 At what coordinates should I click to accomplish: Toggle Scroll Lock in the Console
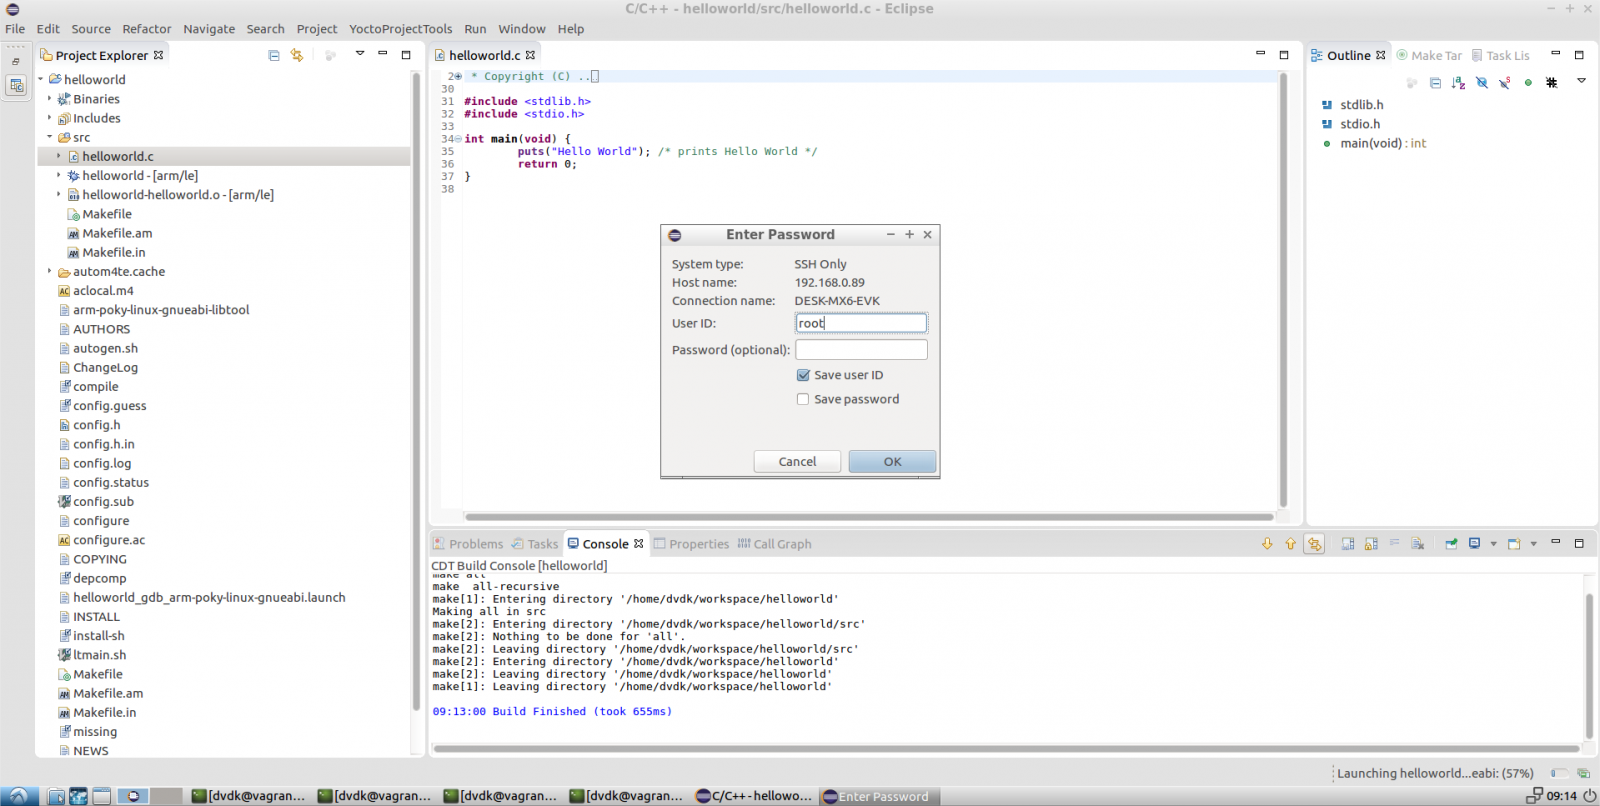pyautogui.click(x=1371, y=544)
